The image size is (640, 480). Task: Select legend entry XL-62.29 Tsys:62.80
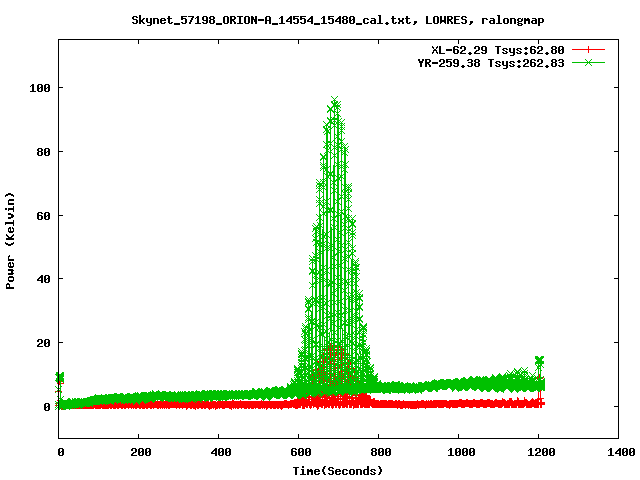coord(498,50)
